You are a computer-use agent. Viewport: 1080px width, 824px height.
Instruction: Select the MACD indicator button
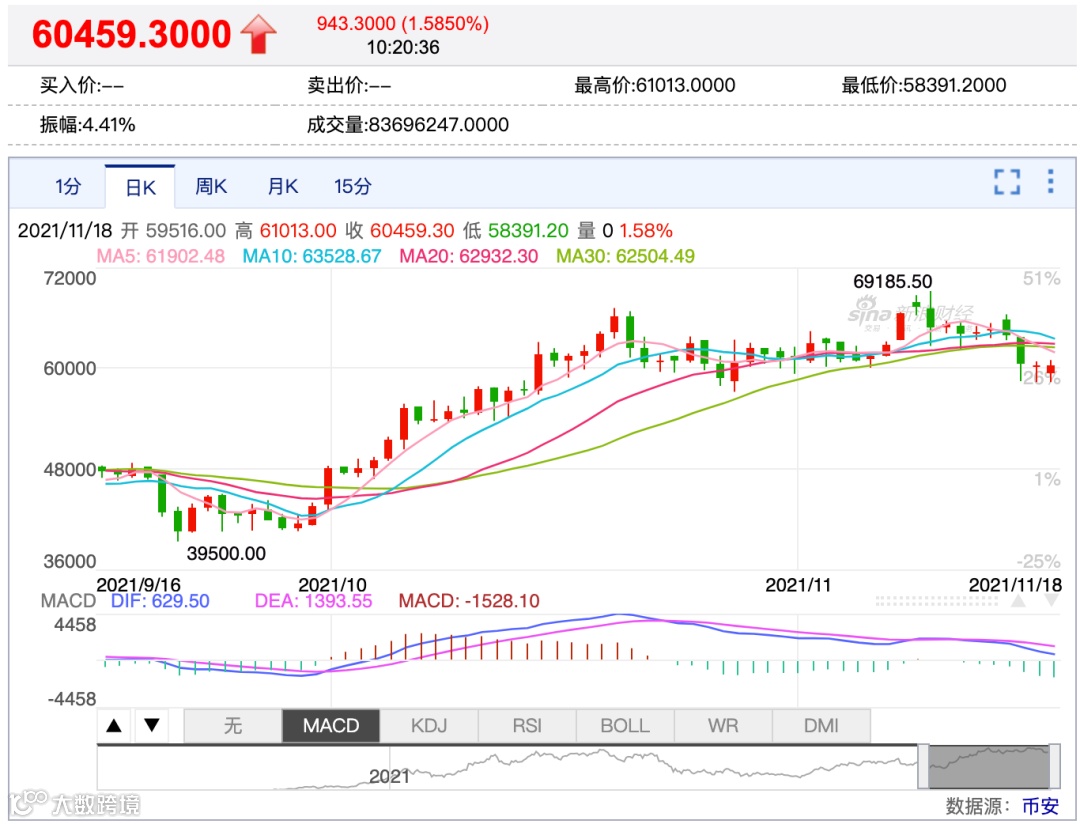331,726
